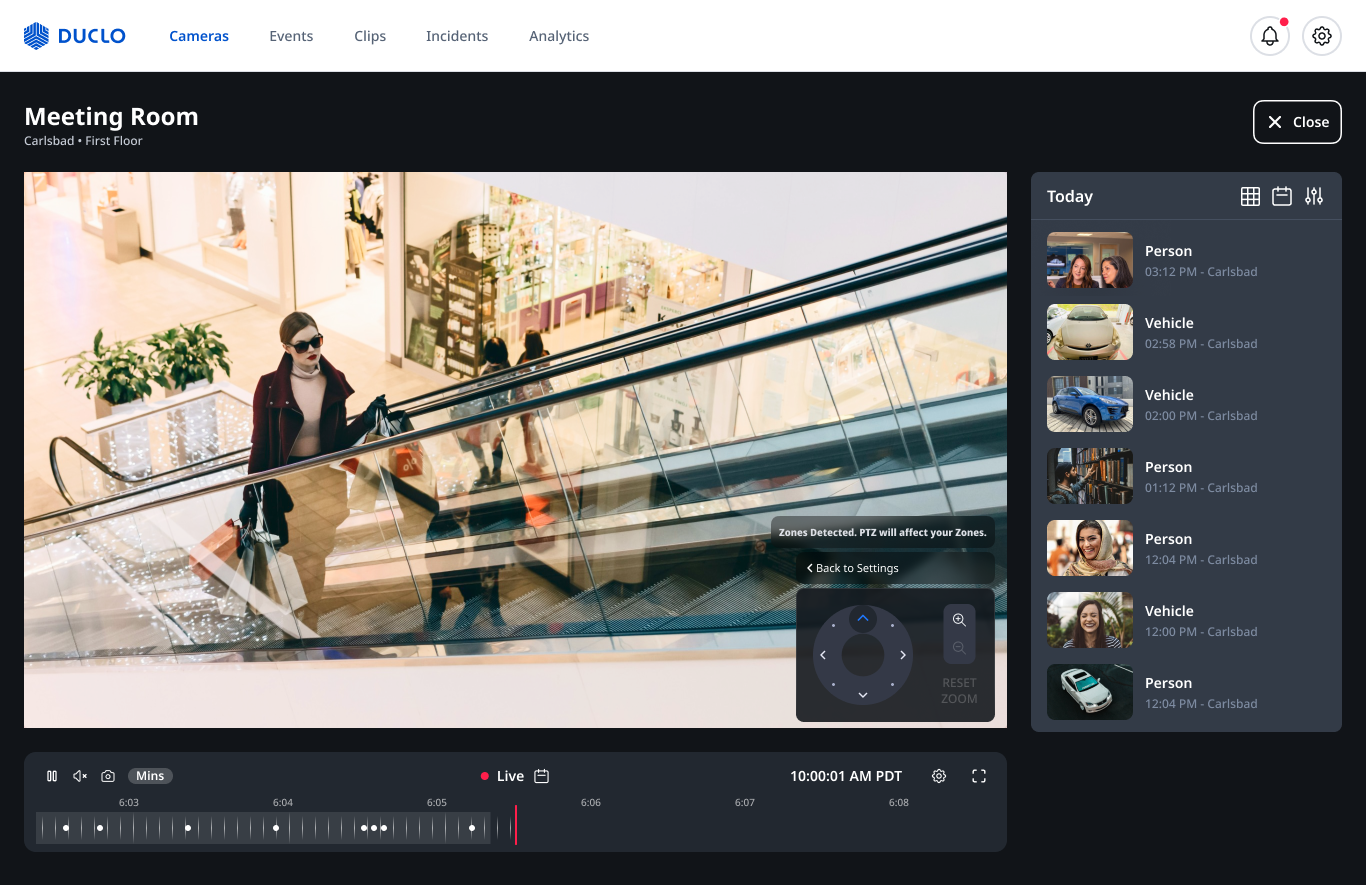Open the player settings gear
This screenshot has height=885, width=1366.
(x=939, y=776)
